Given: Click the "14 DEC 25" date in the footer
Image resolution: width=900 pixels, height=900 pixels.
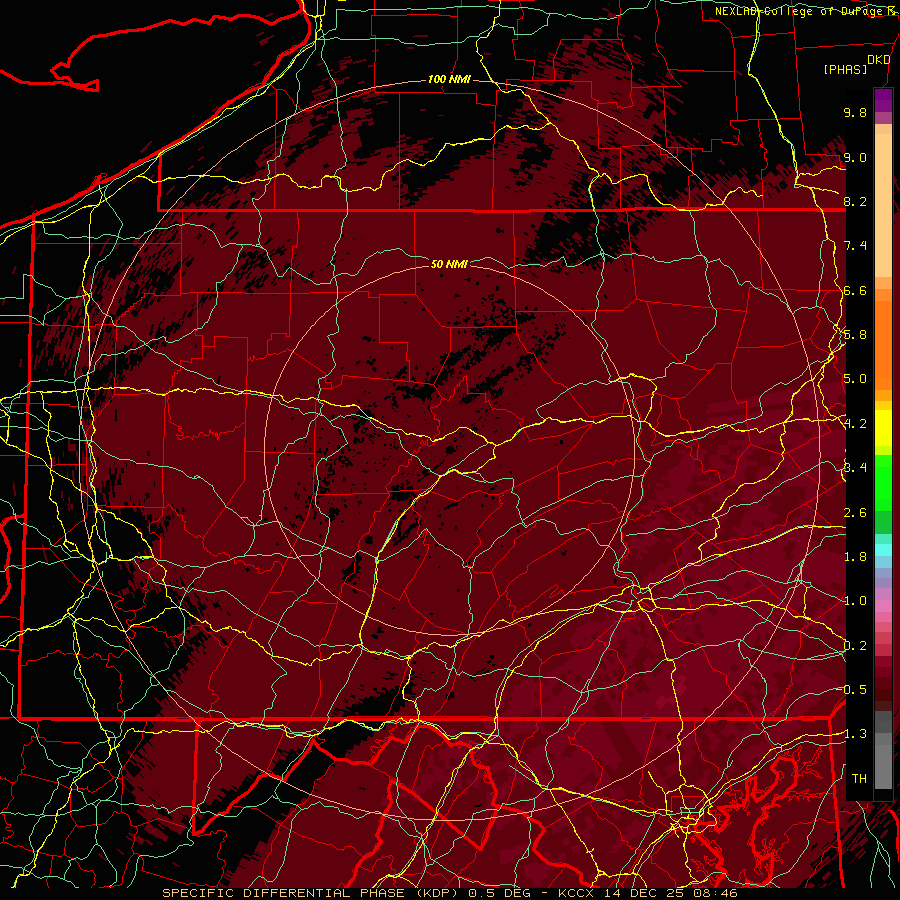Looking at the screenshot, I should click(646, 893).
